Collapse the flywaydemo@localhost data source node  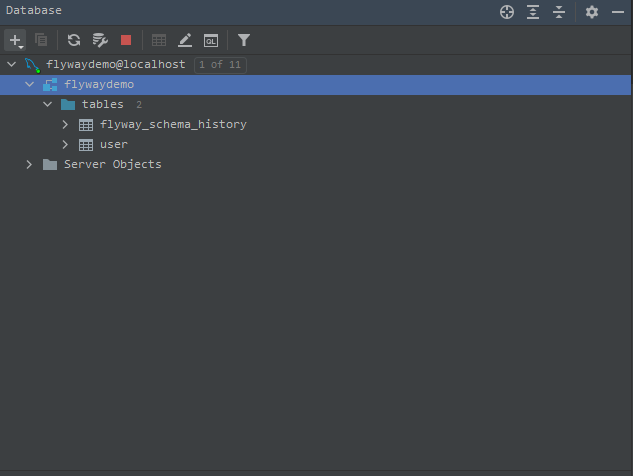point(12,64)
